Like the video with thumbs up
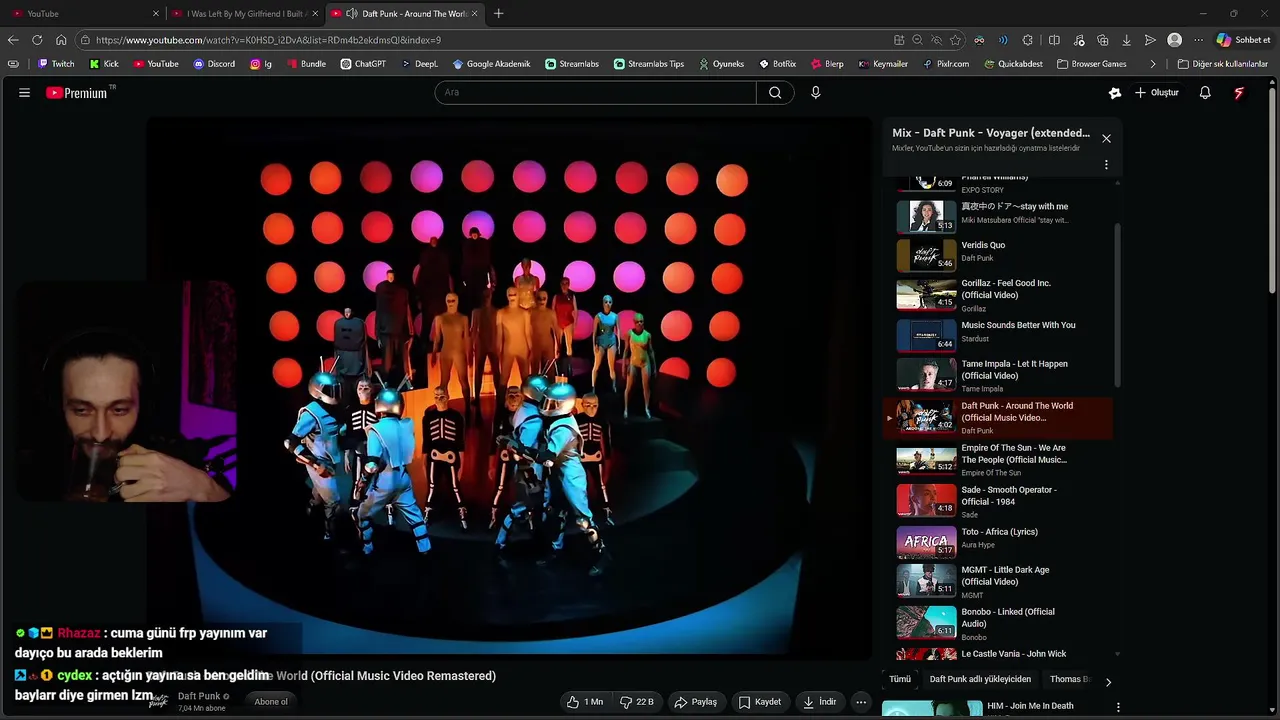 coord(585,702)
